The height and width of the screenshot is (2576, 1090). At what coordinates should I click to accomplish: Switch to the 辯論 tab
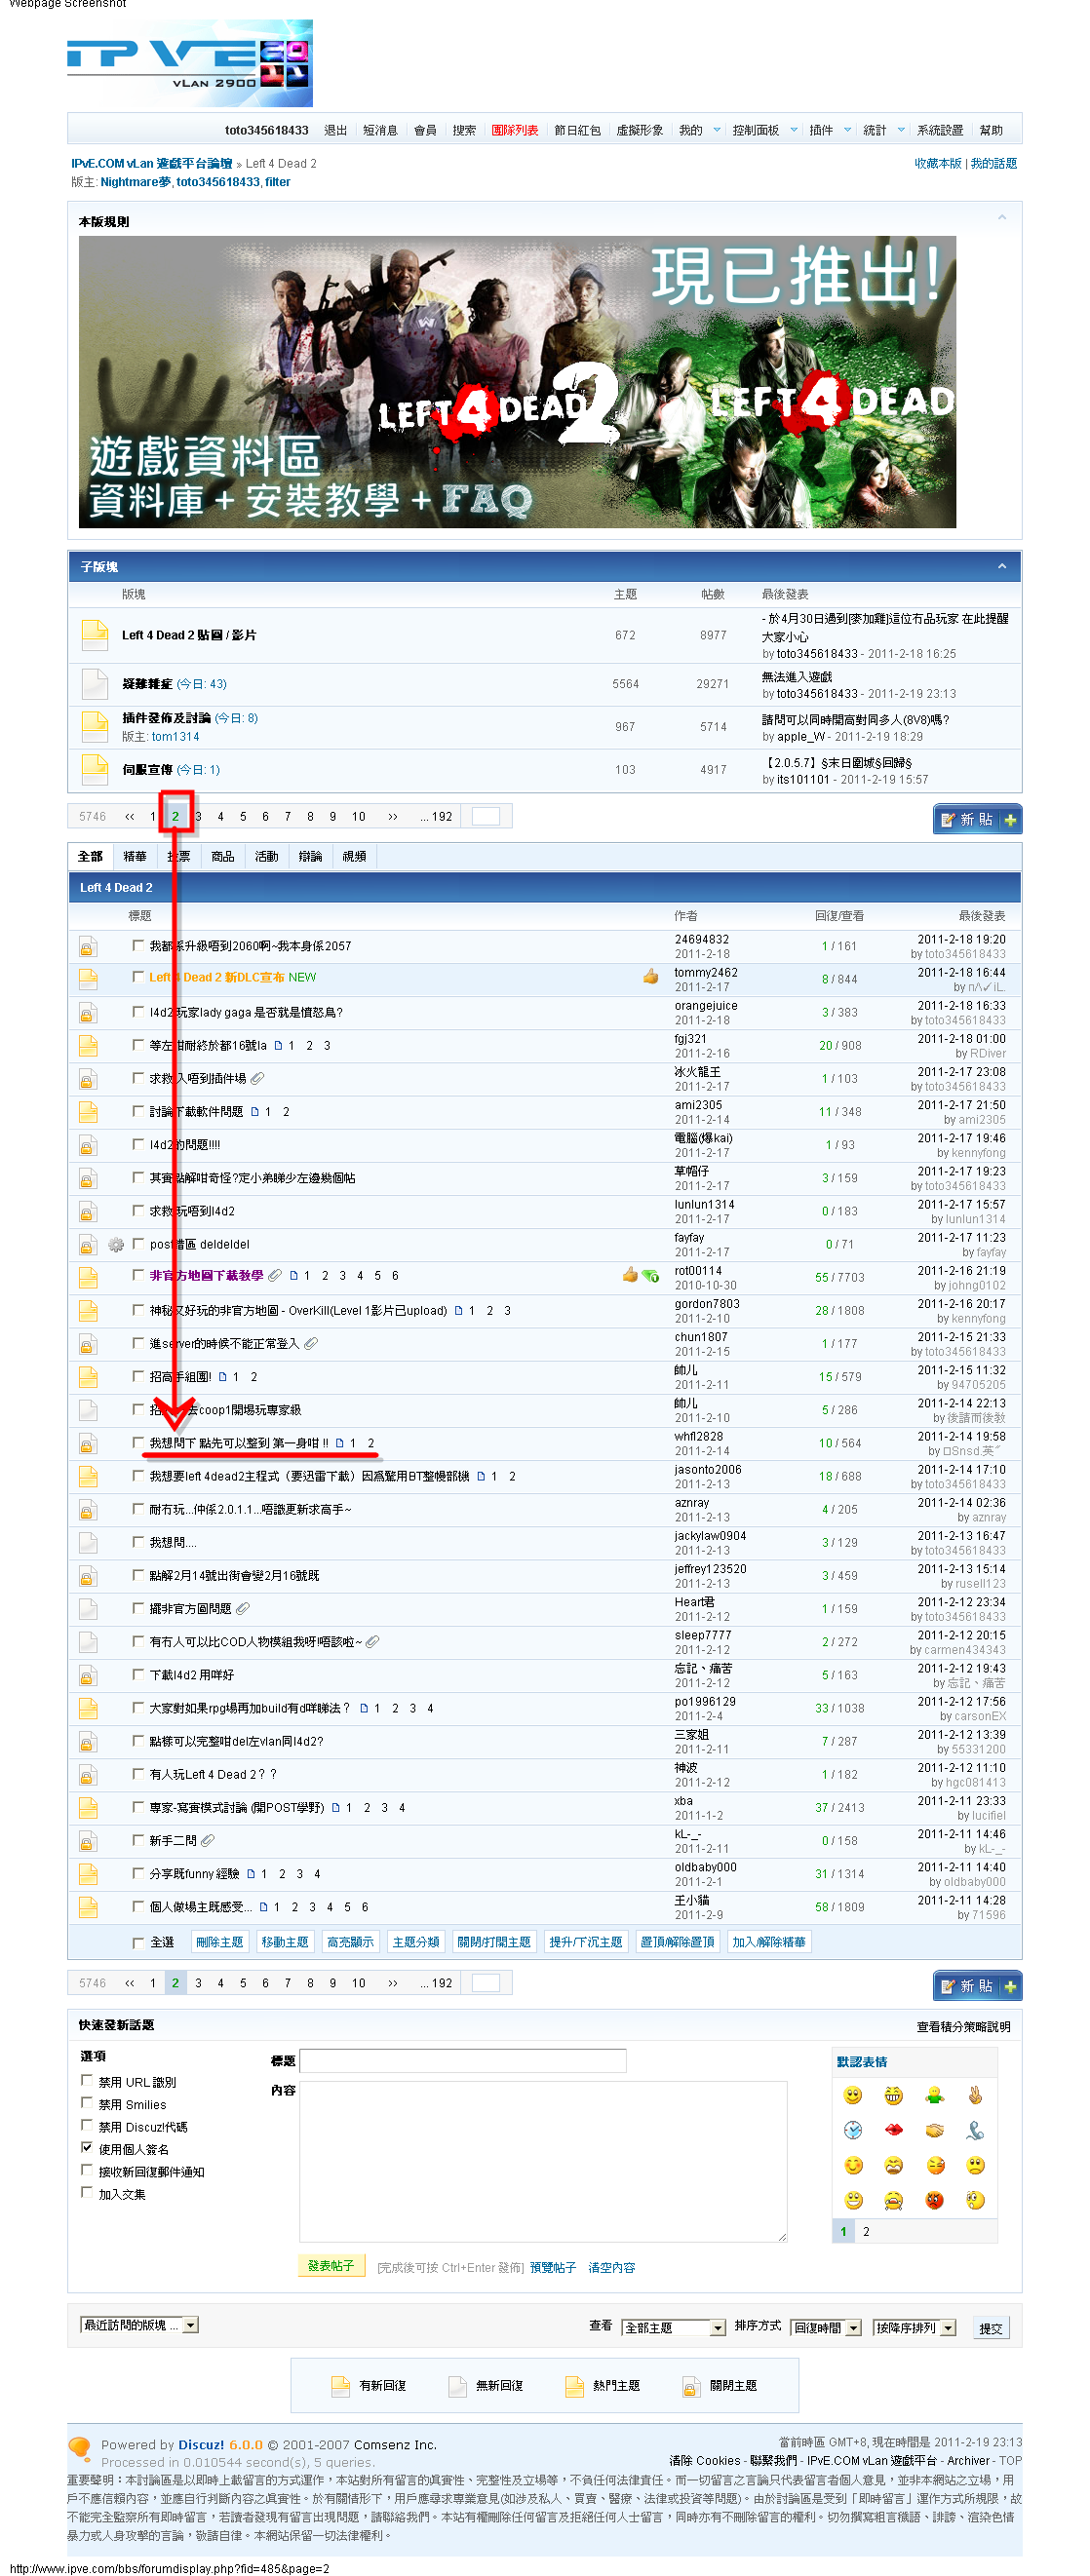click(311, 856)
